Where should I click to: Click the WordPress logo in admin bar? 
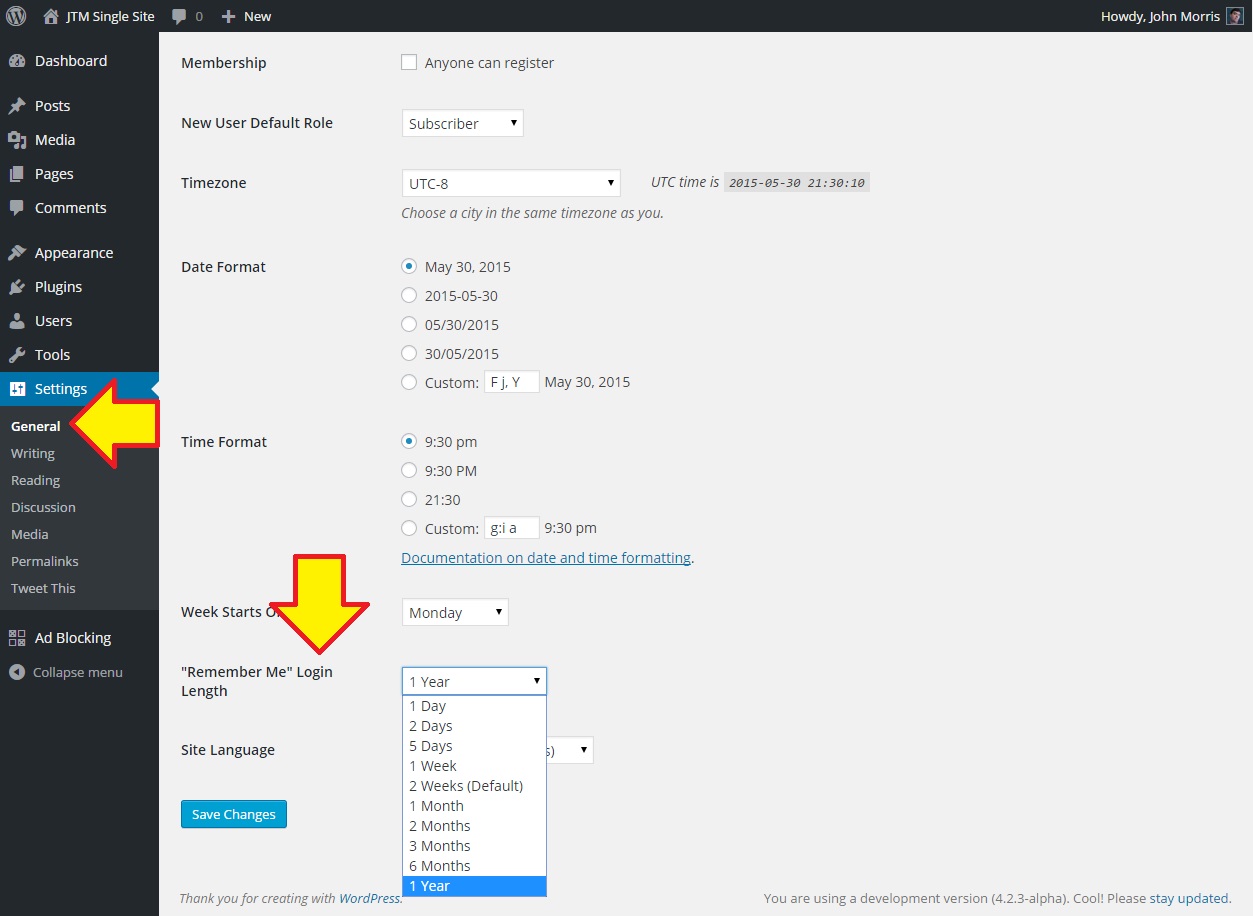click(15, 15)
